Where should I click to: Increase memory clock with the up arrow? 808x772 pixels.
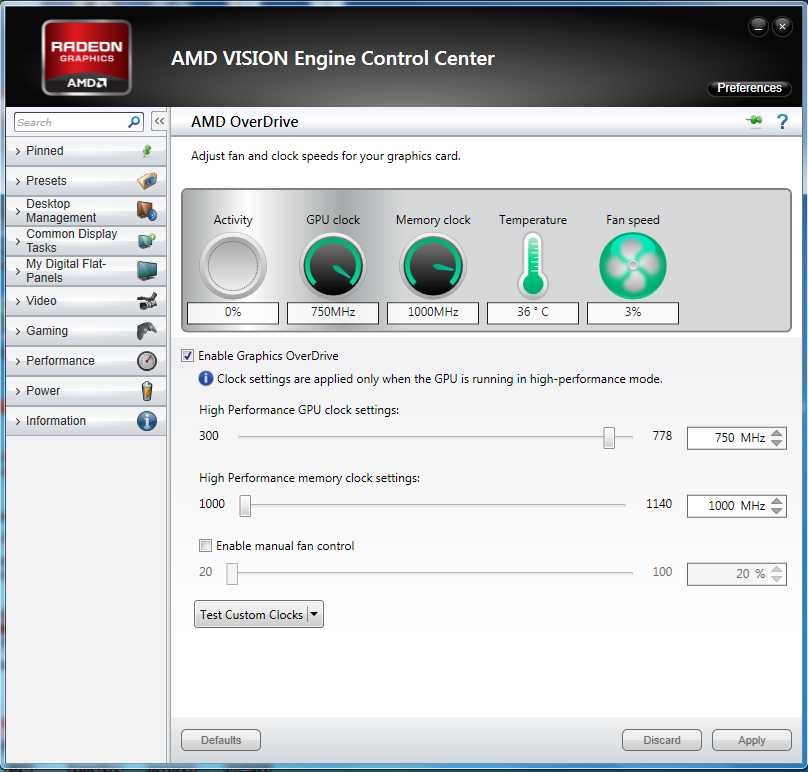(x=777, y=500)
